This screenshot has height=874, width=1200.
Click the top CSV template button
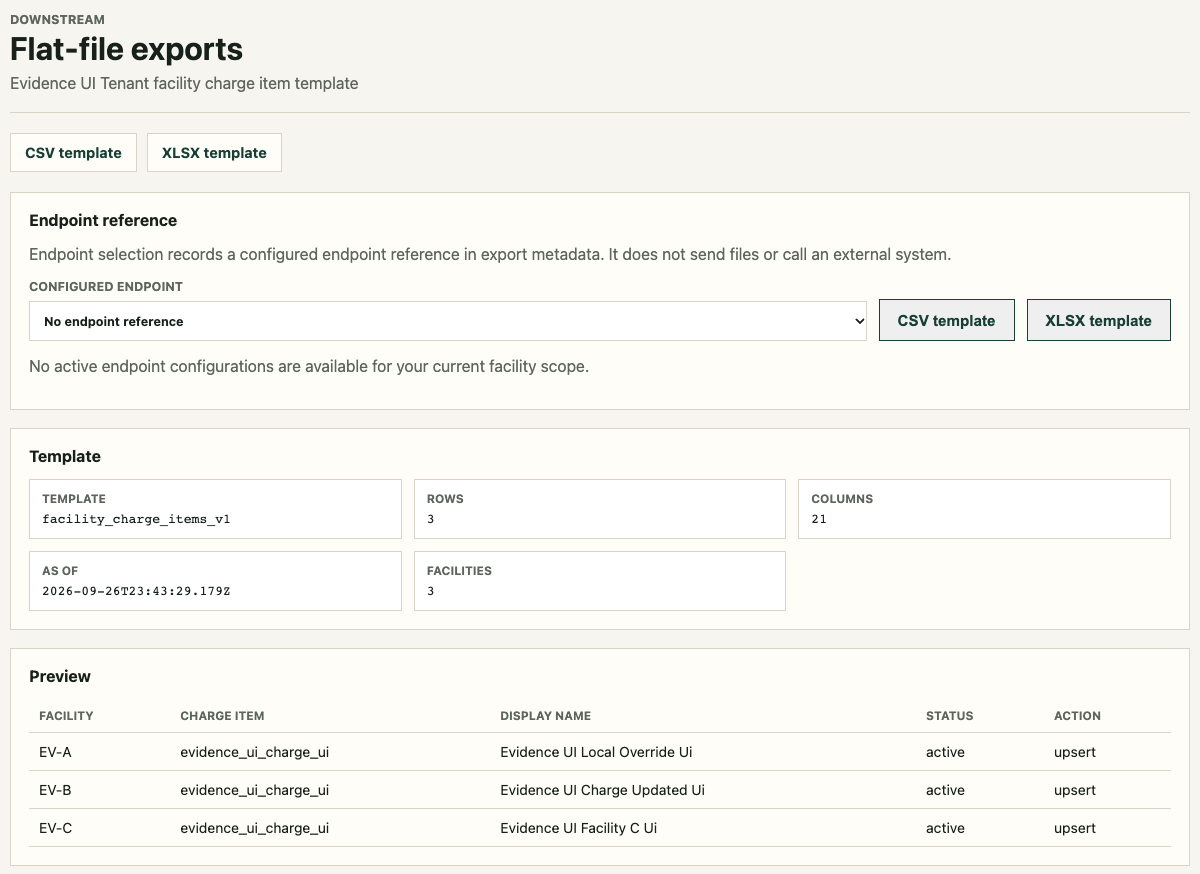pos(73,153)
